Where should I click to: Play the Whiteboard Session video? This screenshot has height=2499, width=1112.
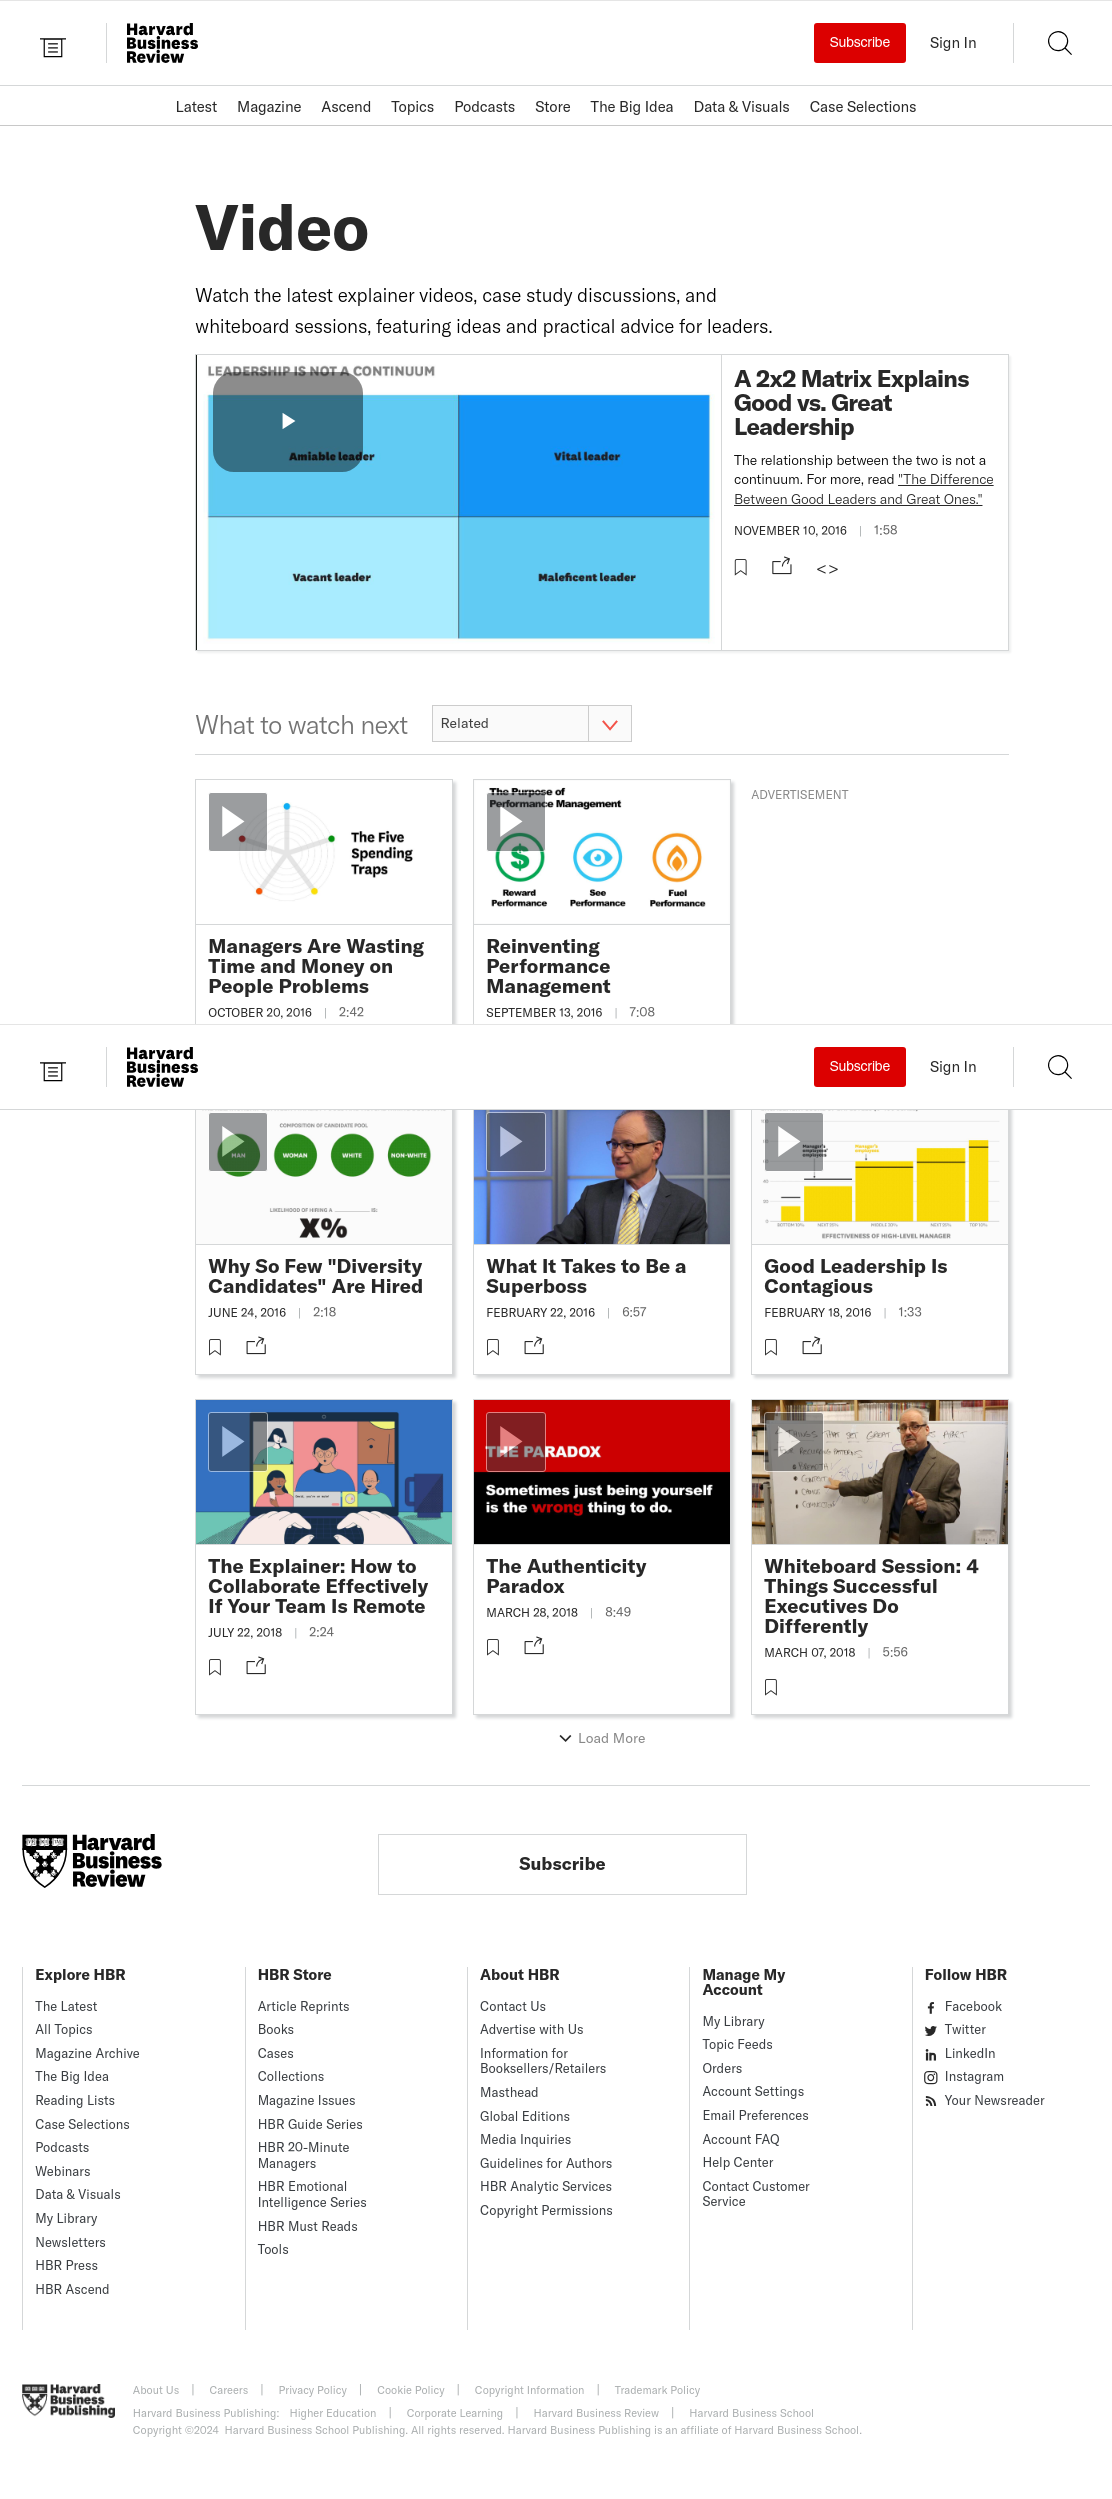(793, 1442)
